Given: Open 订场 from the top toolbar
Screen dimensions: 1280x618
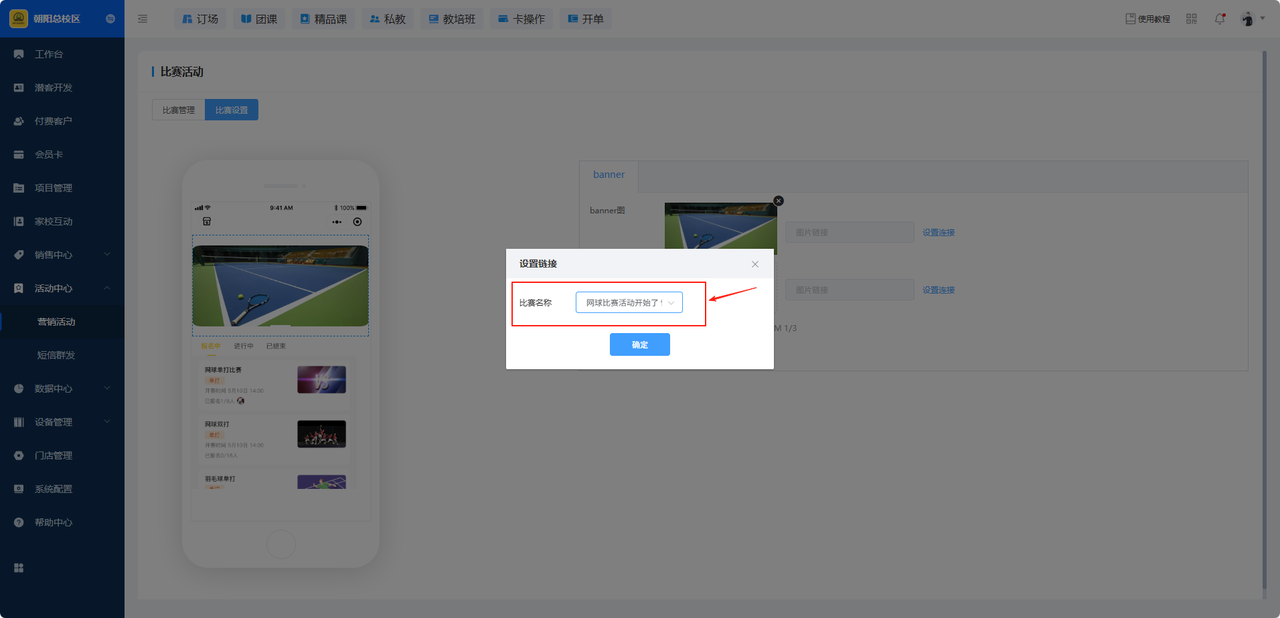Looking at the screenshot, I should pos(200,19).
